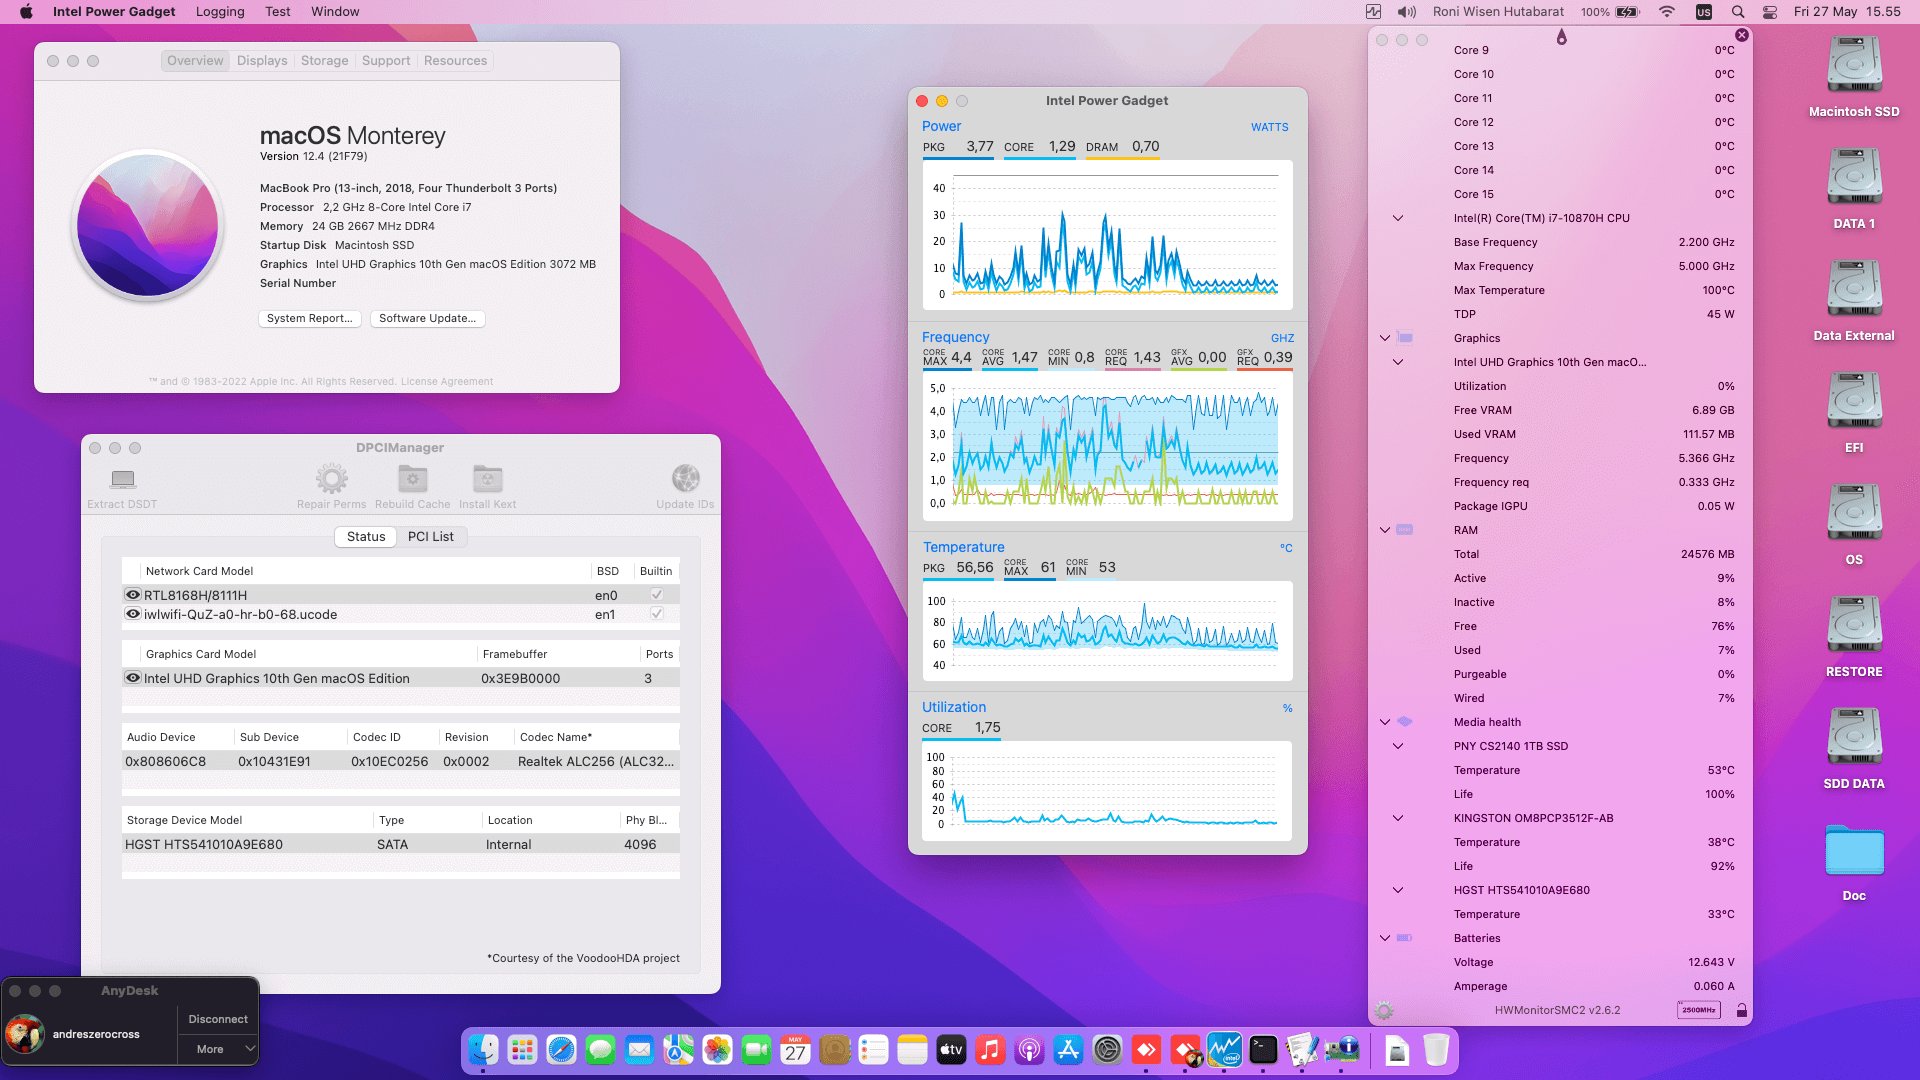This screenshot has height=1080, width=1920.
Task: Open the Macintosh SSD desktop drive
Action: coord(1854,66)
